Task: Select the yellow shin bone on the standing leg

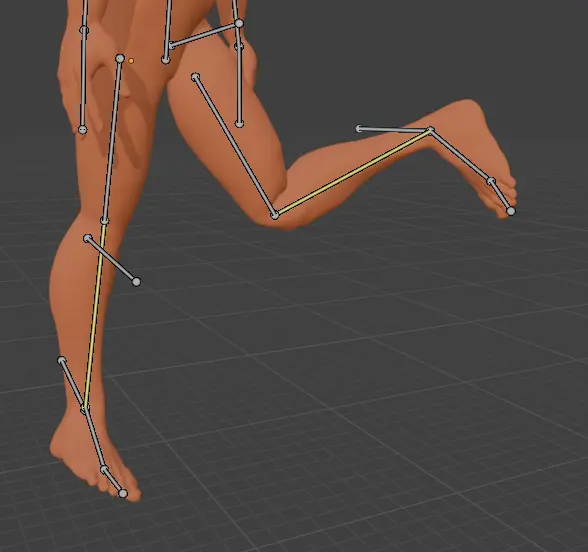Action: [x=94, y=316]
